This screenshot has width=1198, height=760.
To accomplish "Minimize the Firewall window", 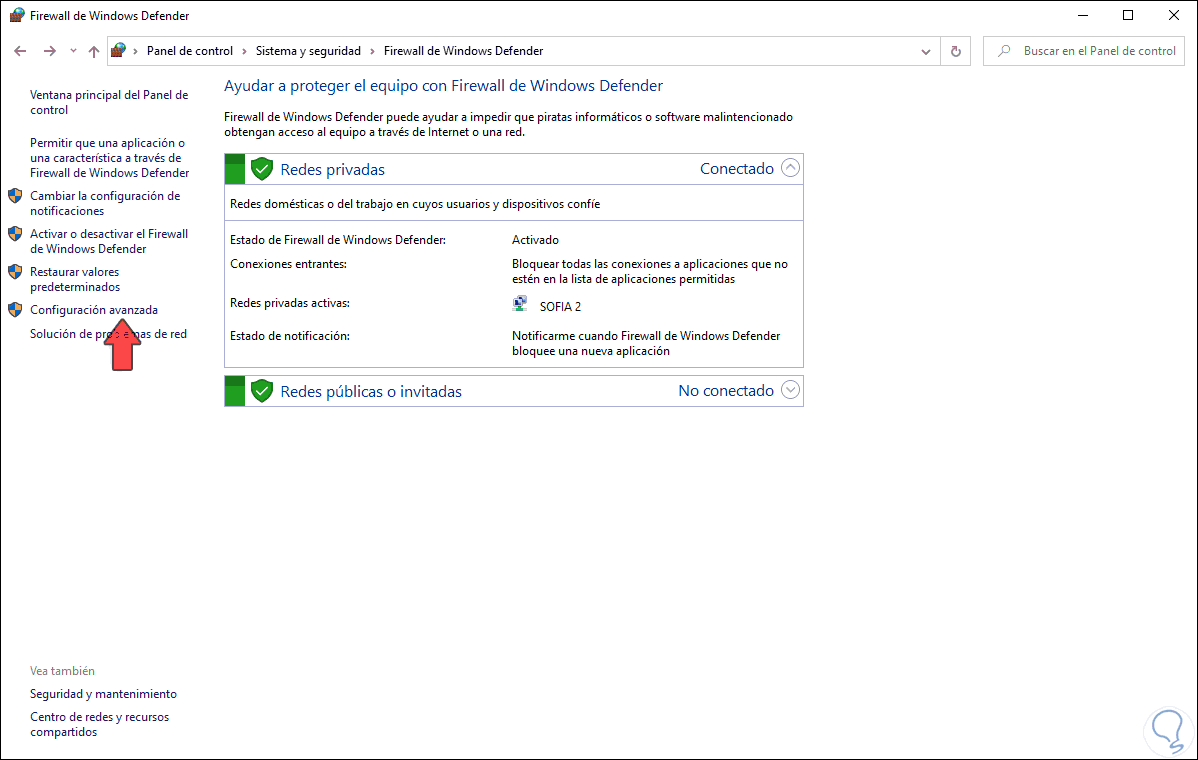I will coord(1083,15).
